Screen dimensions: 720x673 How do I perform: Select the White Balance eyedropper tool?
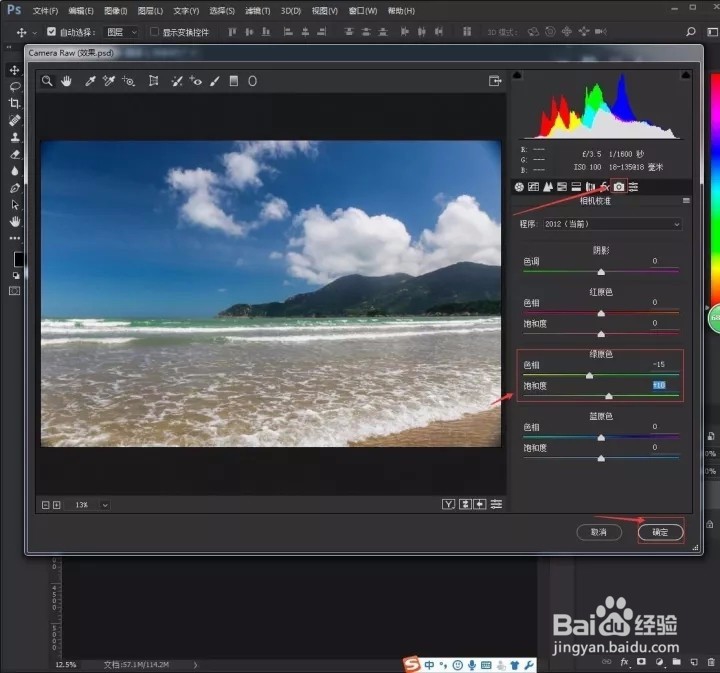click(x=90, y=81)
